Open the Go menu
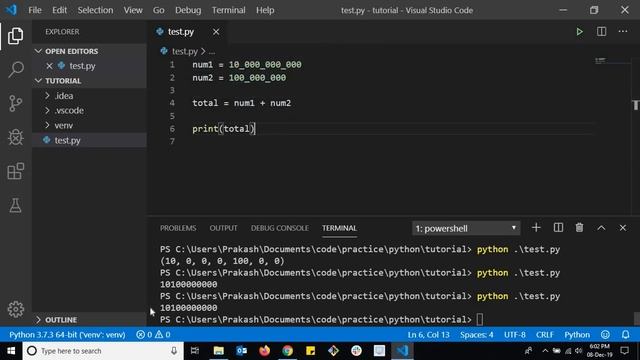This screenshot has width=640, height=360. pyautogui.click(x=158, y=10)
